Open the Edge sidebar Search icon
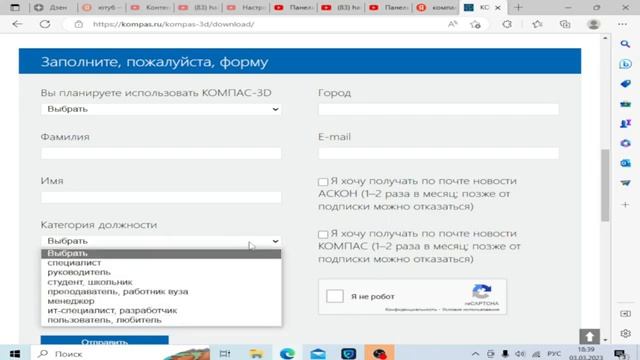The width and height of the screenshot is (640, 360). 625,44
